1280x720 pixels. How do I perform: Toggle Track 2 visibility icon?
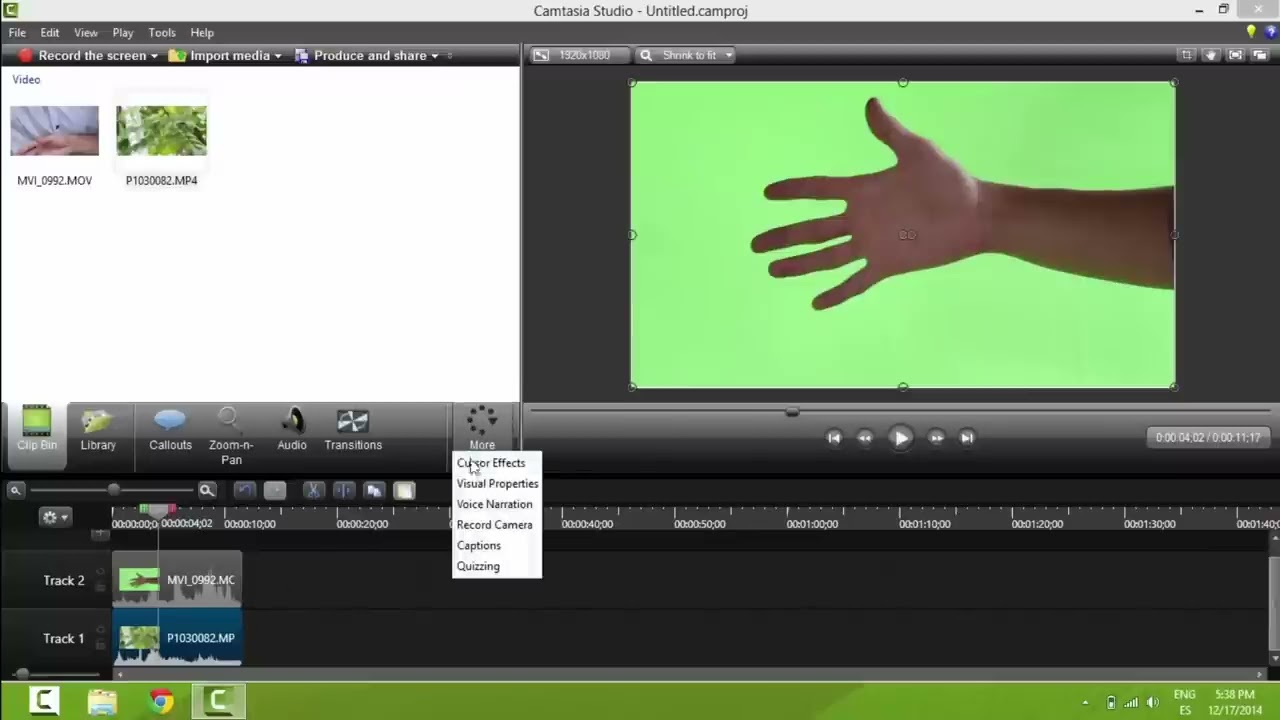pos(100,572)
